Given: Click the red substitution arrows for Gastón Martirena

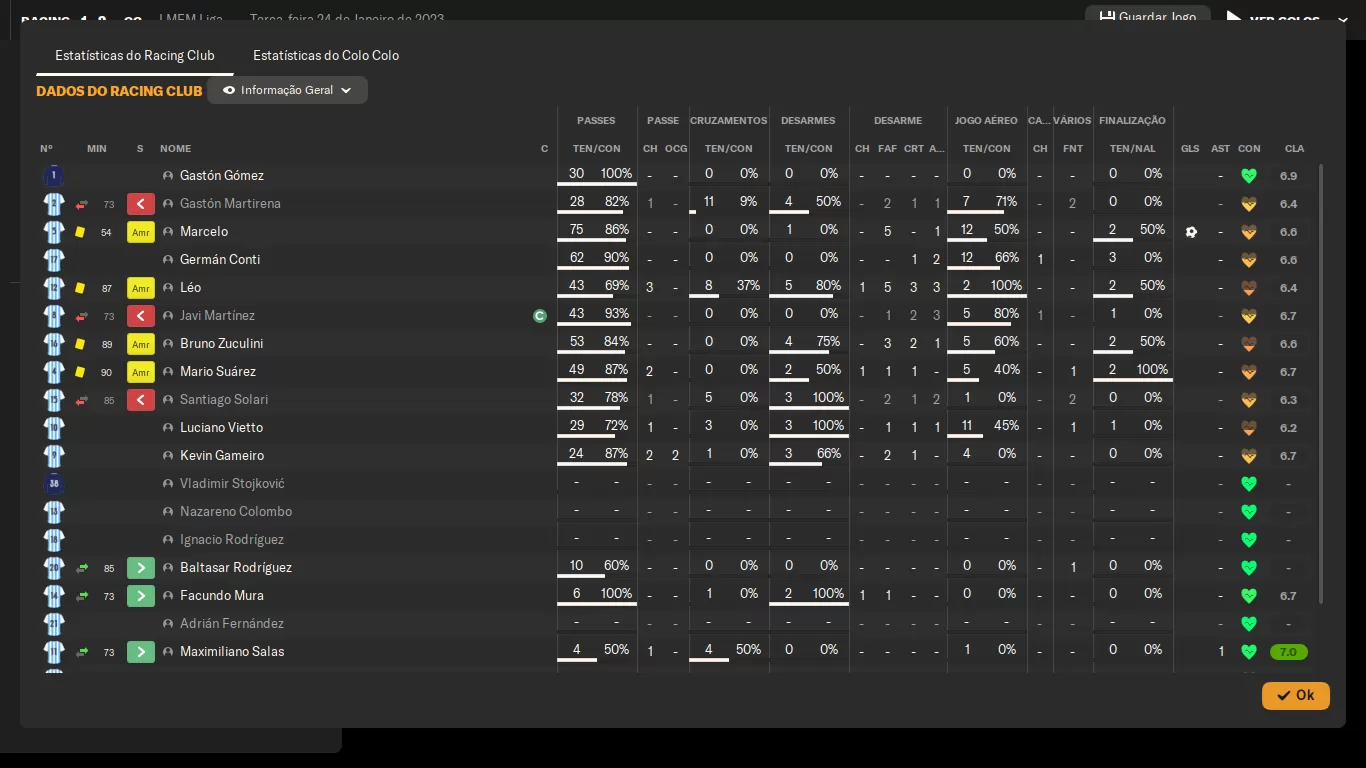Looking at the screenshot, I should click(x=82, y=204).
